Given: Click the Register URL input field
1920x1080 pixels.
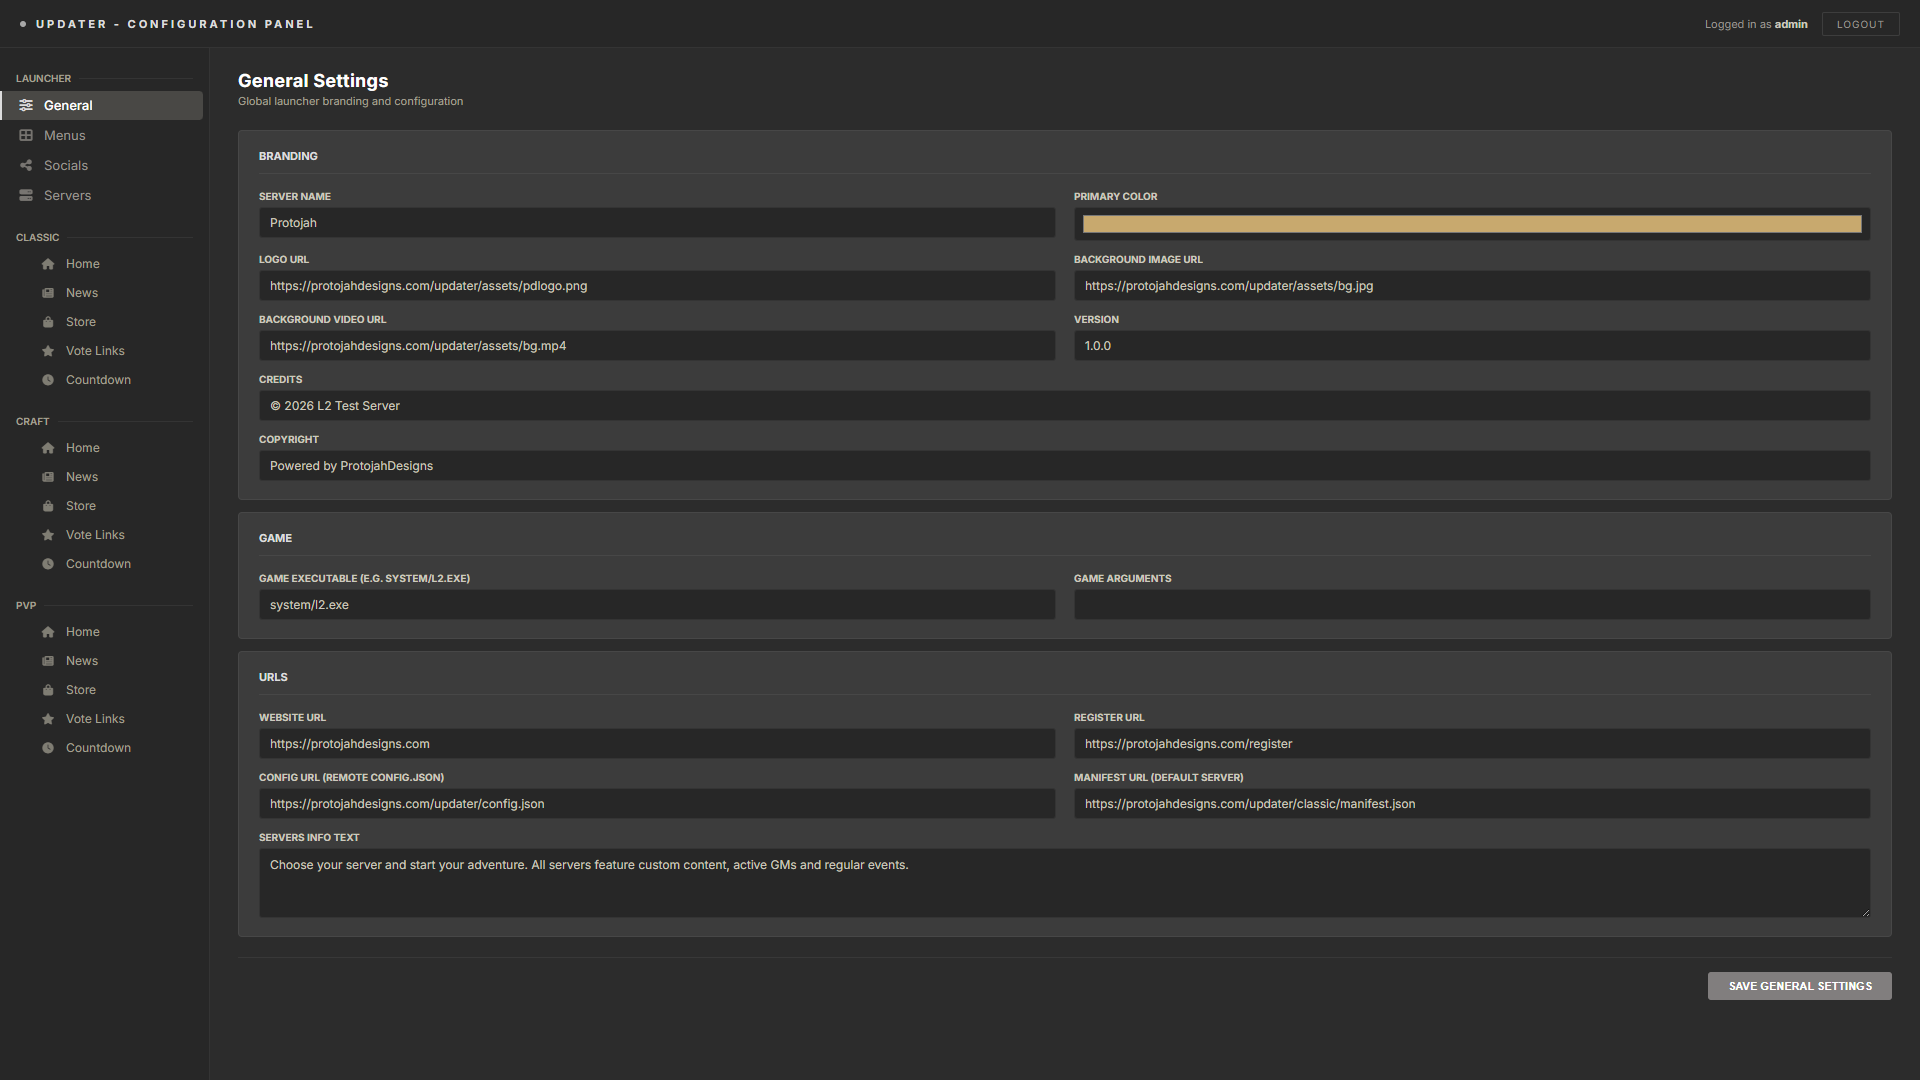Looking at the screenshot, I should (x=1472, y=744).
